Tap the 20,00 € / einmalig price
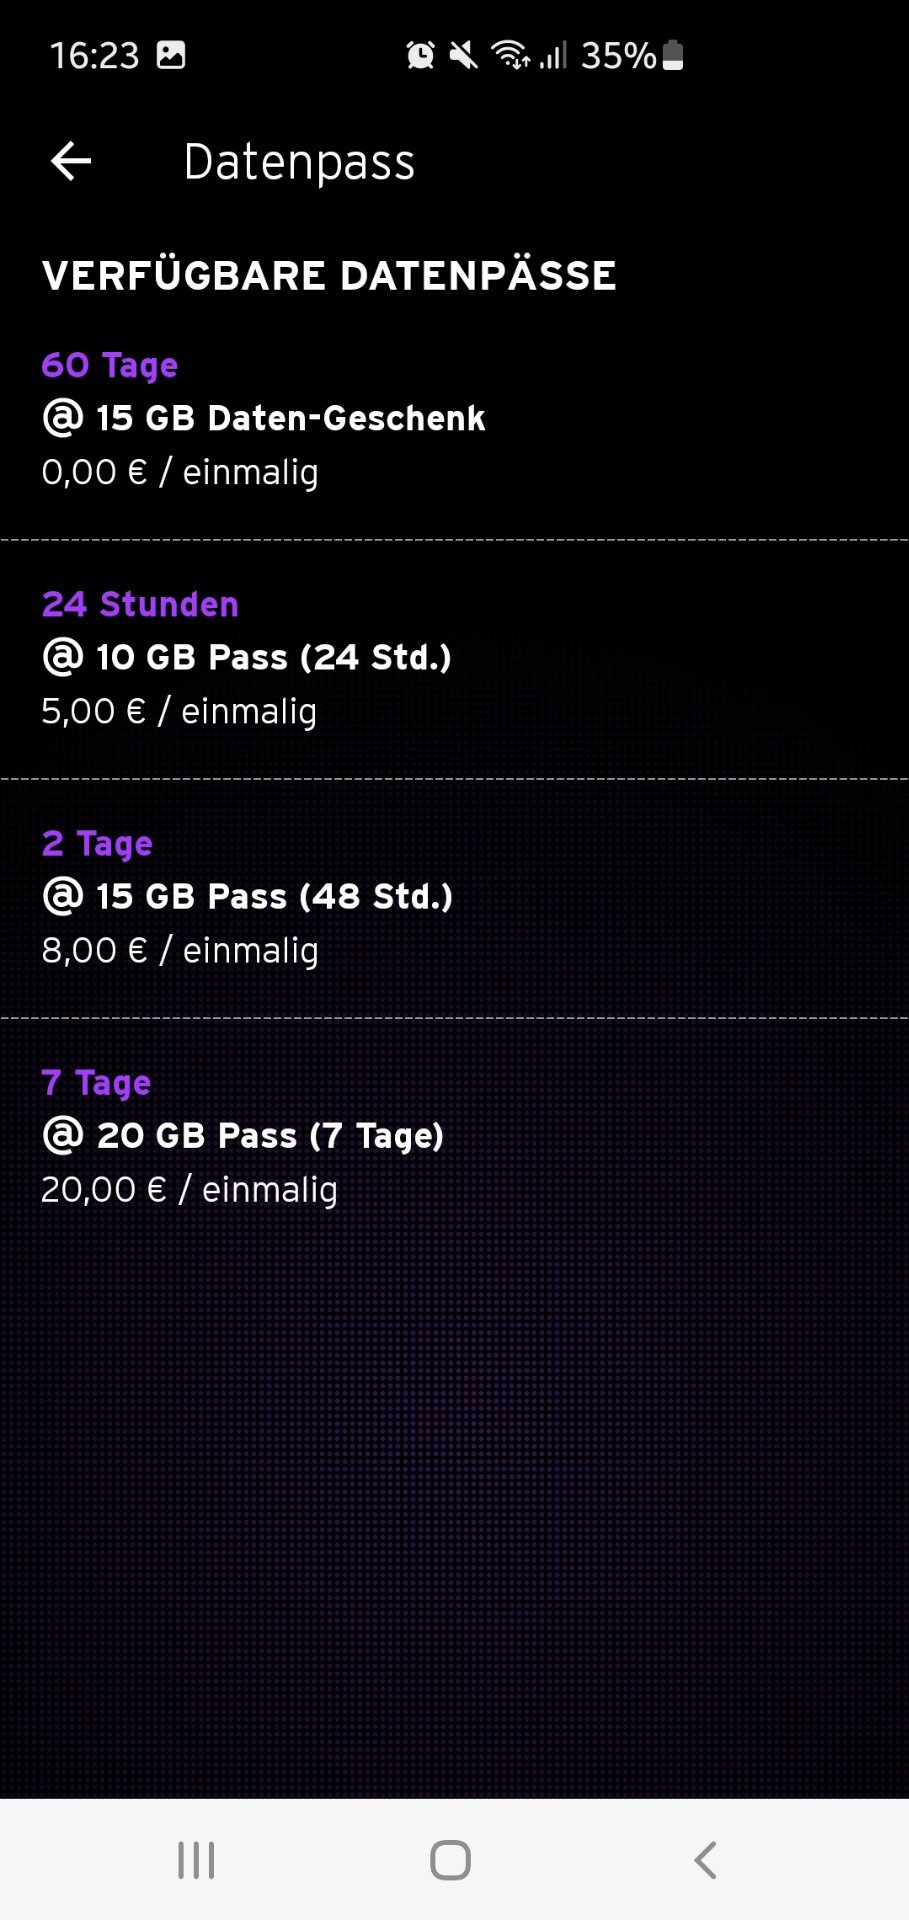 [189, 1189]
